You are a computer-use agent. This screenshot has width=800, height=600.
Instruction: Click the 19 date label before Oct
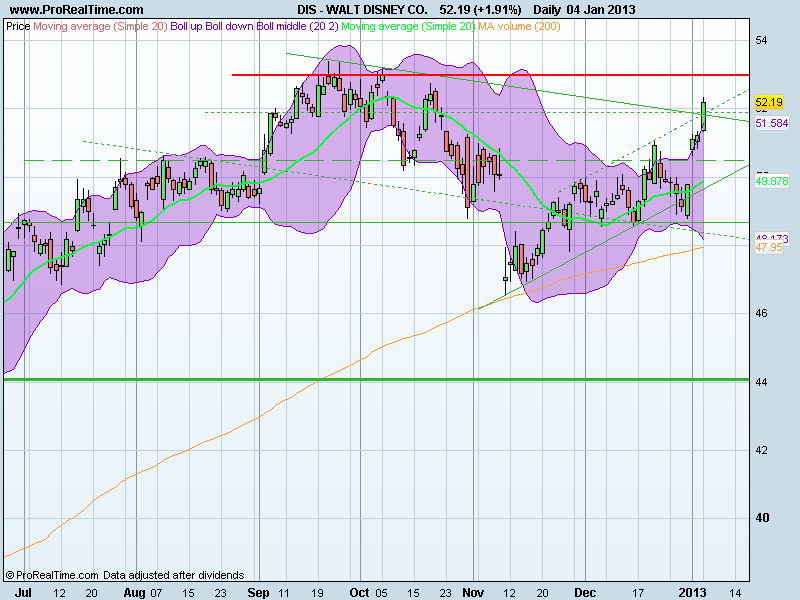pos(317,593)
